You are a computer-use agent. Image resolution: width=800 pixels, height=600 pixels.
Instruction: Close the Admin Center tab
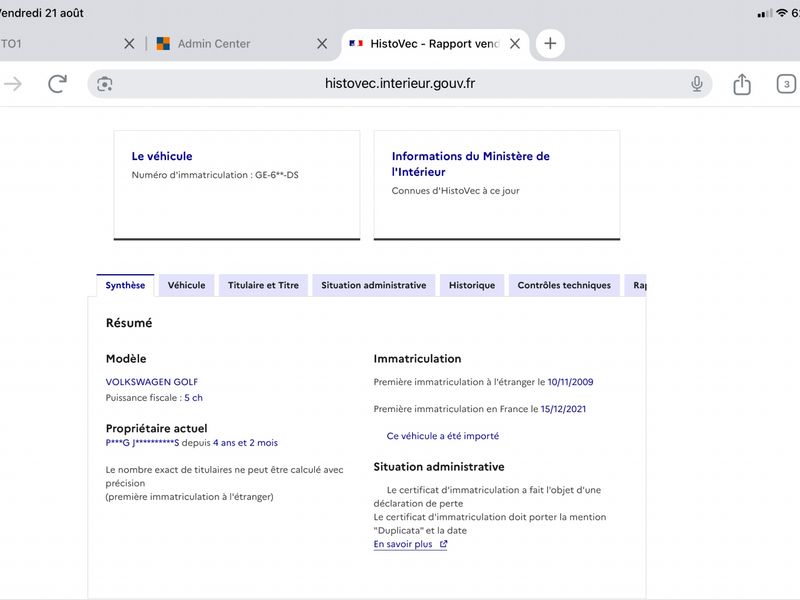tap(322, 44)
